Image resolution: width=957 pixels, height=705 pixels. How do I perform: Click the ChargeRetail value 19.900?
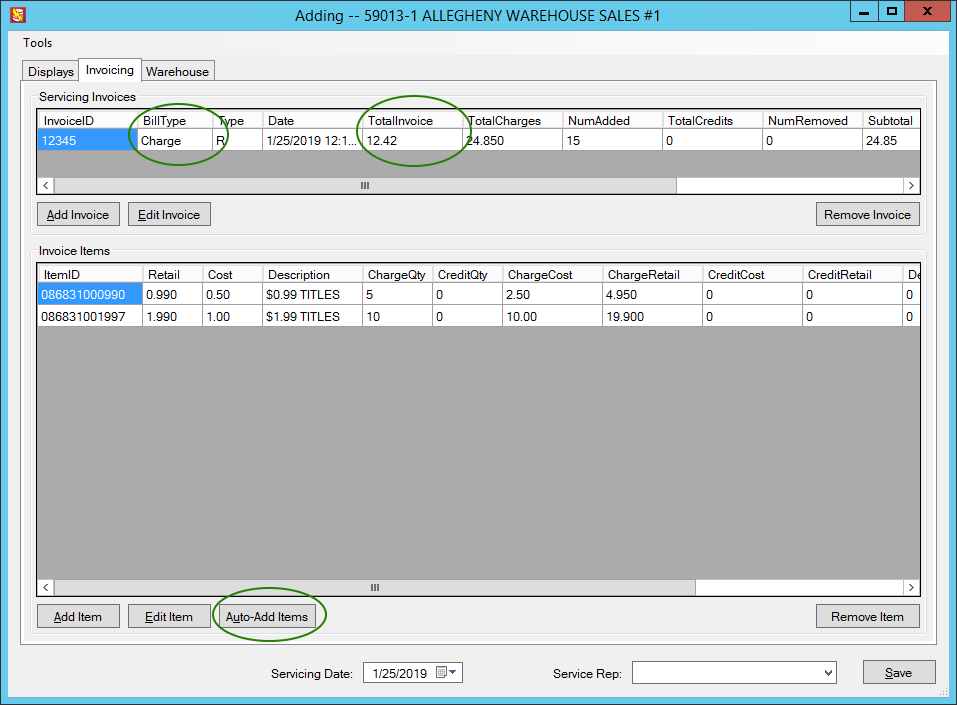(x=652, y=316)
